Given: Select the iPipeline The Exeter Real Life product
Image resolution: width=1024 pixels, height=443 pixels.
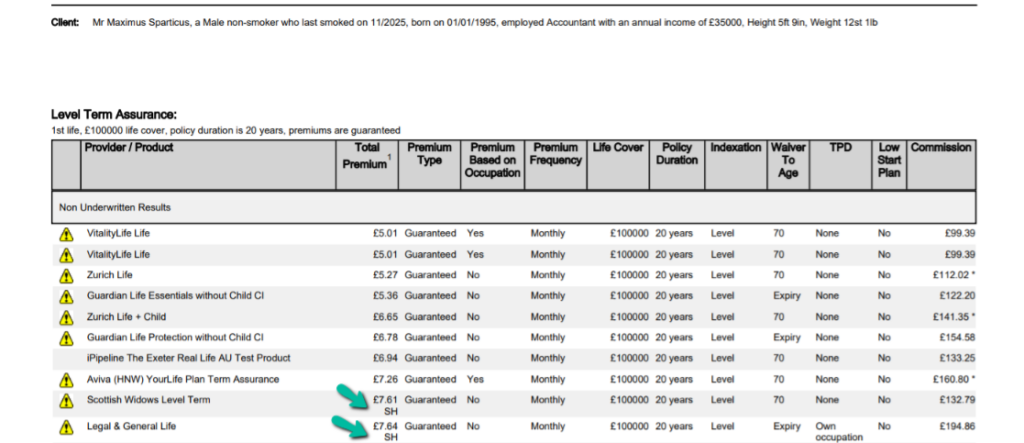Looking at the screenshot, I should tap(189, 358).
